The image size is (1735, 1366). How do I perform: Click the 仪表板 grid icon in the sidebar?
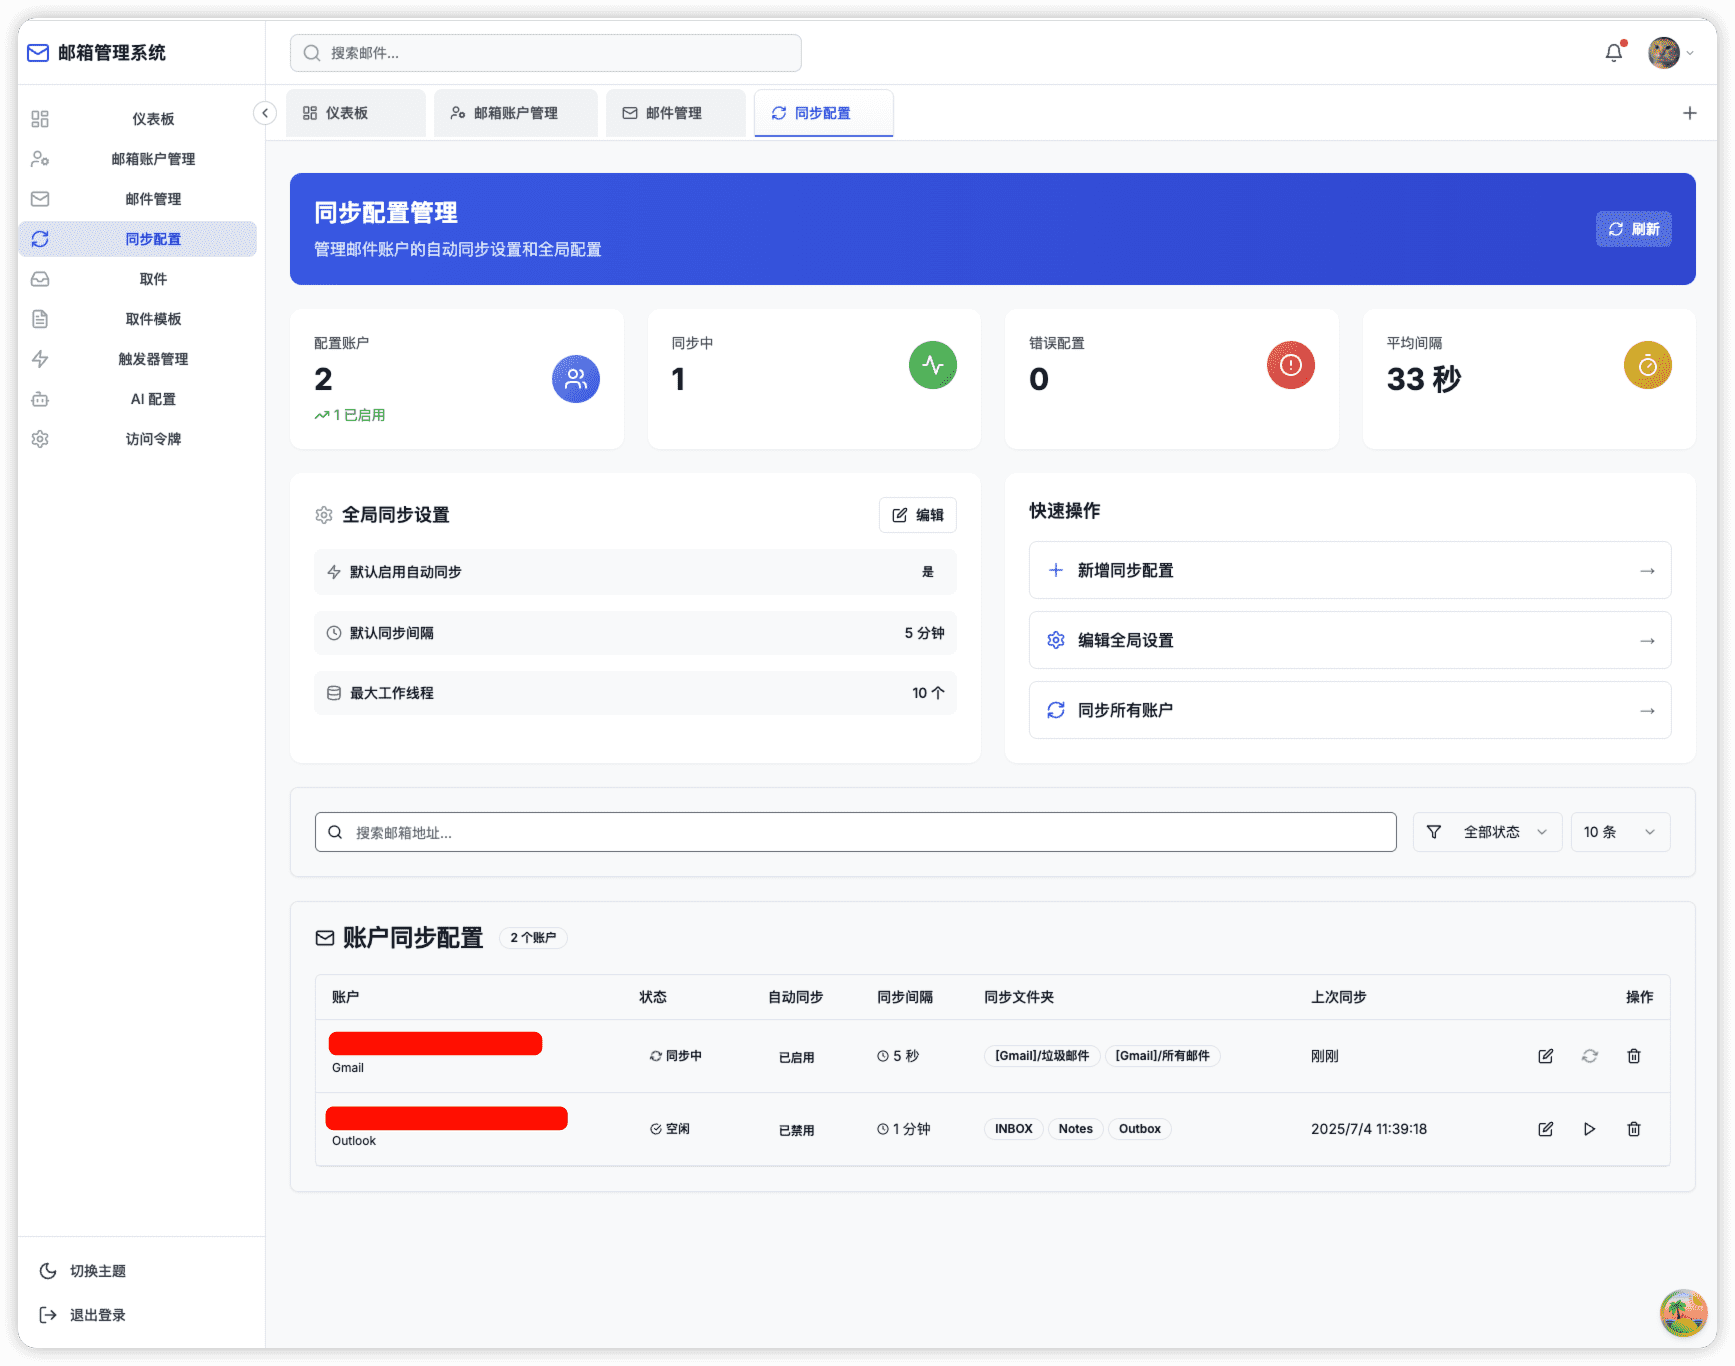click(40, 119)
